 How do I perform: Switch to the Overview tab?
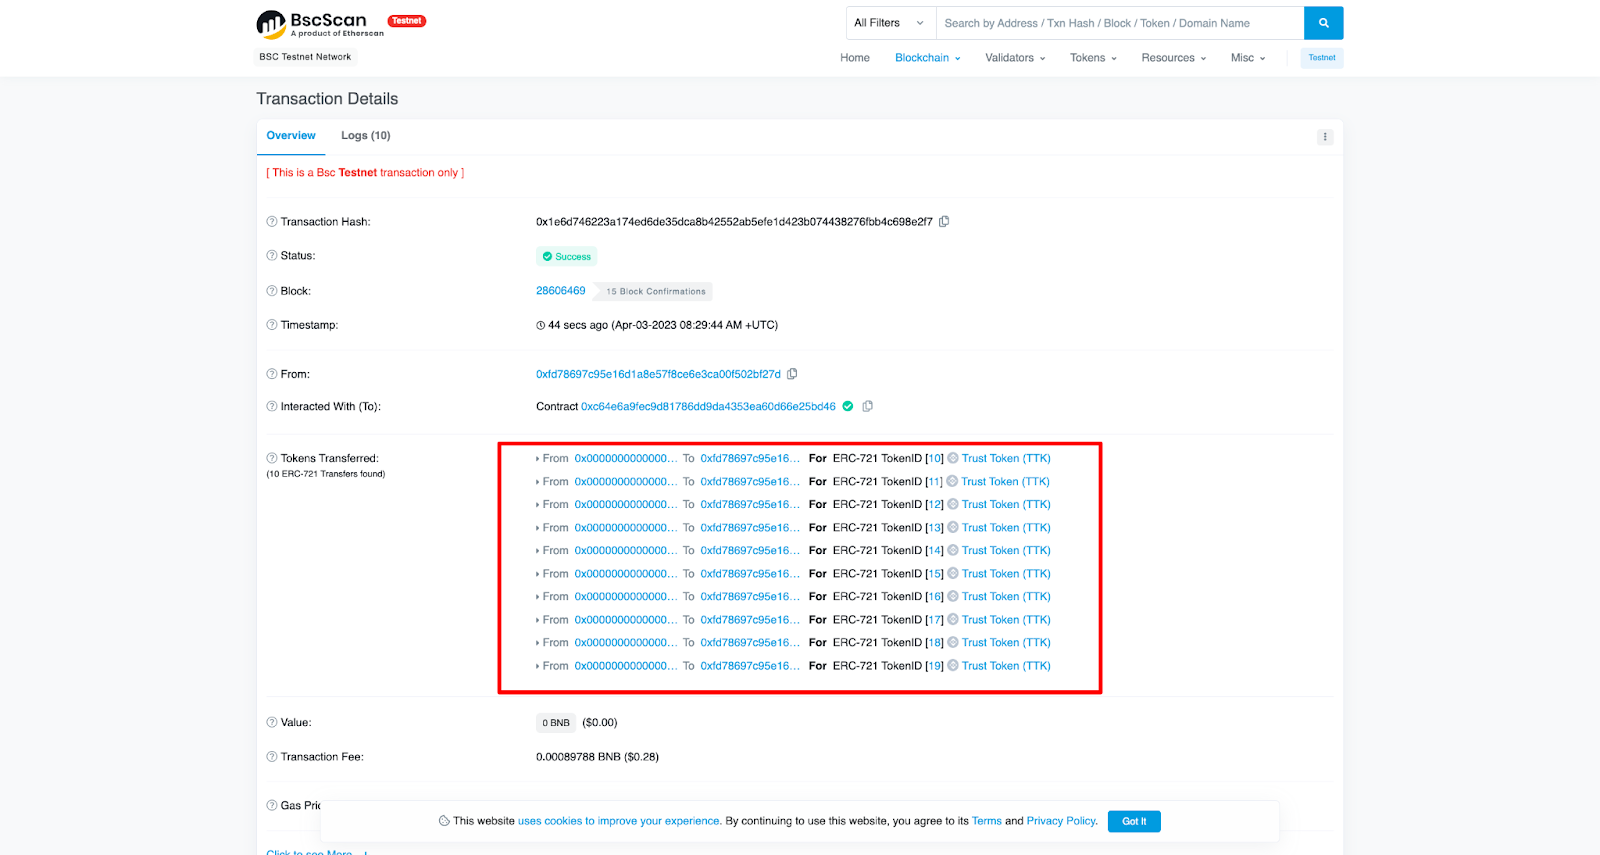[291, 136]
